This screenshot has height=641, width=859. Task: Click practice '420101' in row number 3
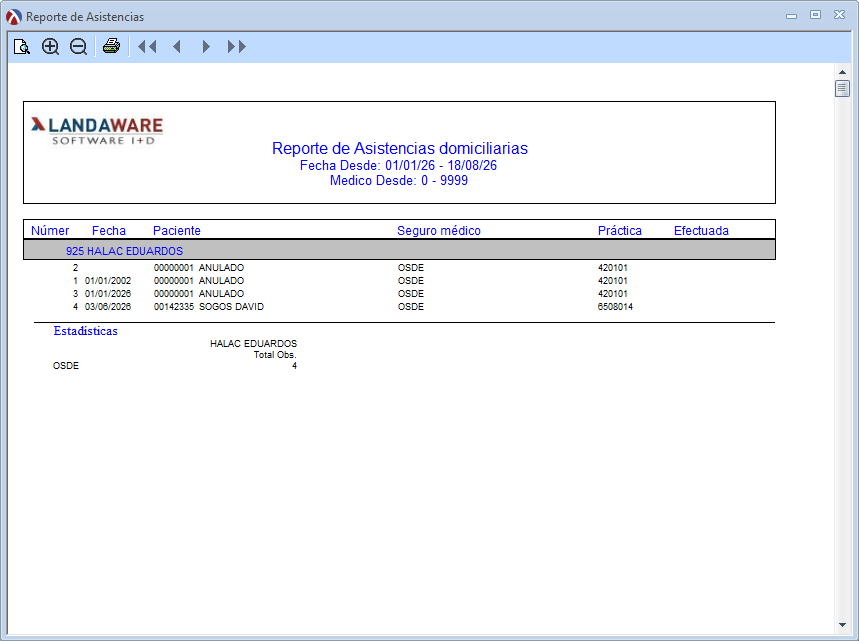(612, 294)
